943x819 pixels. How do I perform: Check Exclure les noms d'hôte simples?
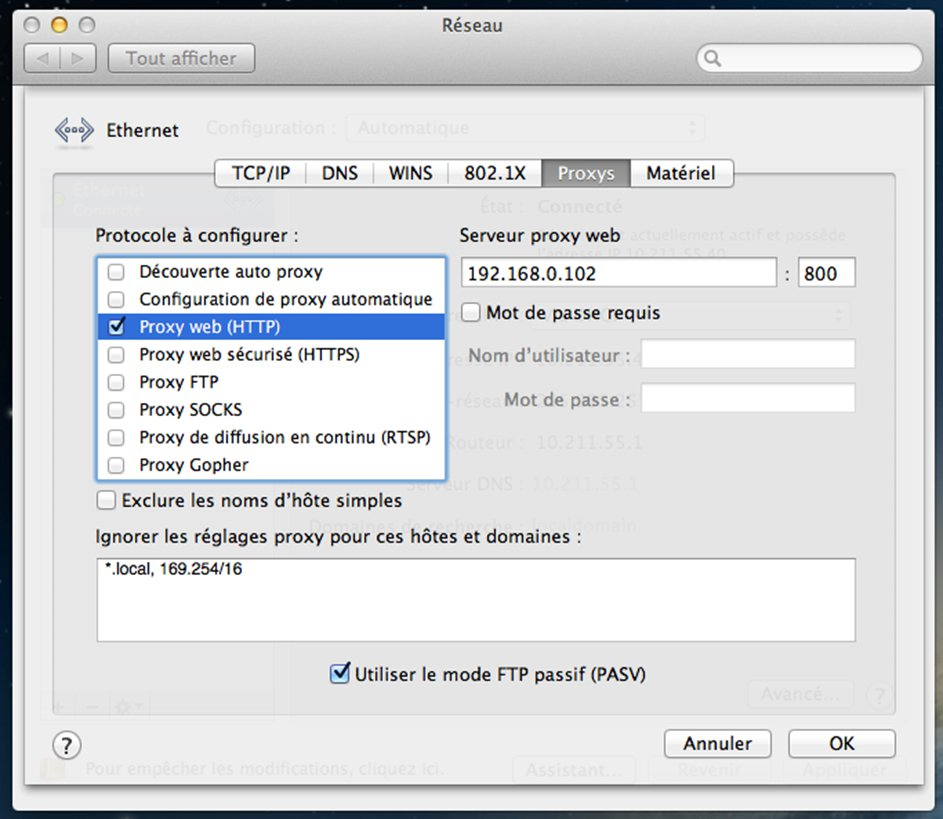[106, 500]
